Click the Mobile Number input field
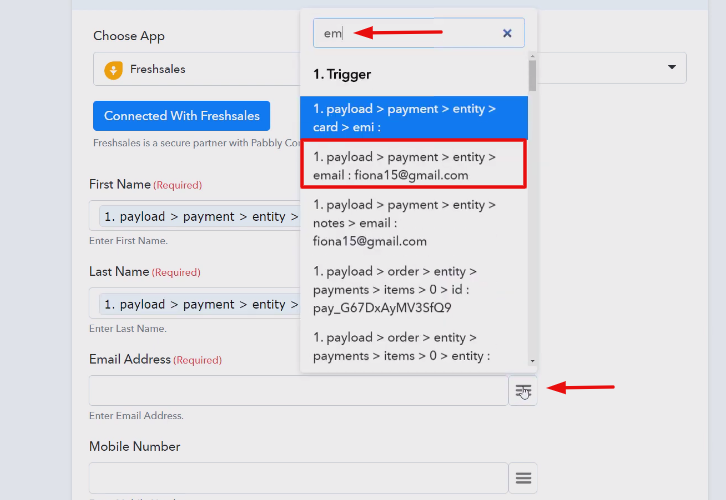726x500 pixels. coord(299,478)
